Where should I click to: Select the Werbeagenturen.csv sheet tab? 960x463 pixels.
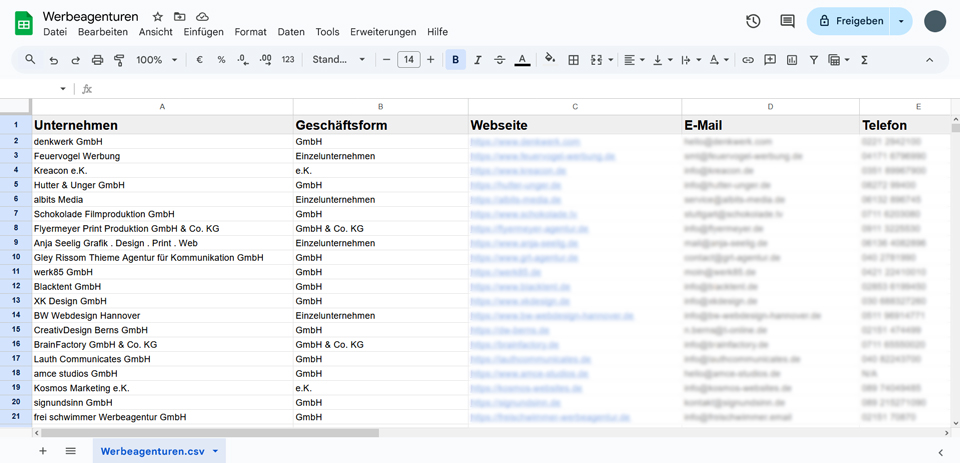coord(159,451)
